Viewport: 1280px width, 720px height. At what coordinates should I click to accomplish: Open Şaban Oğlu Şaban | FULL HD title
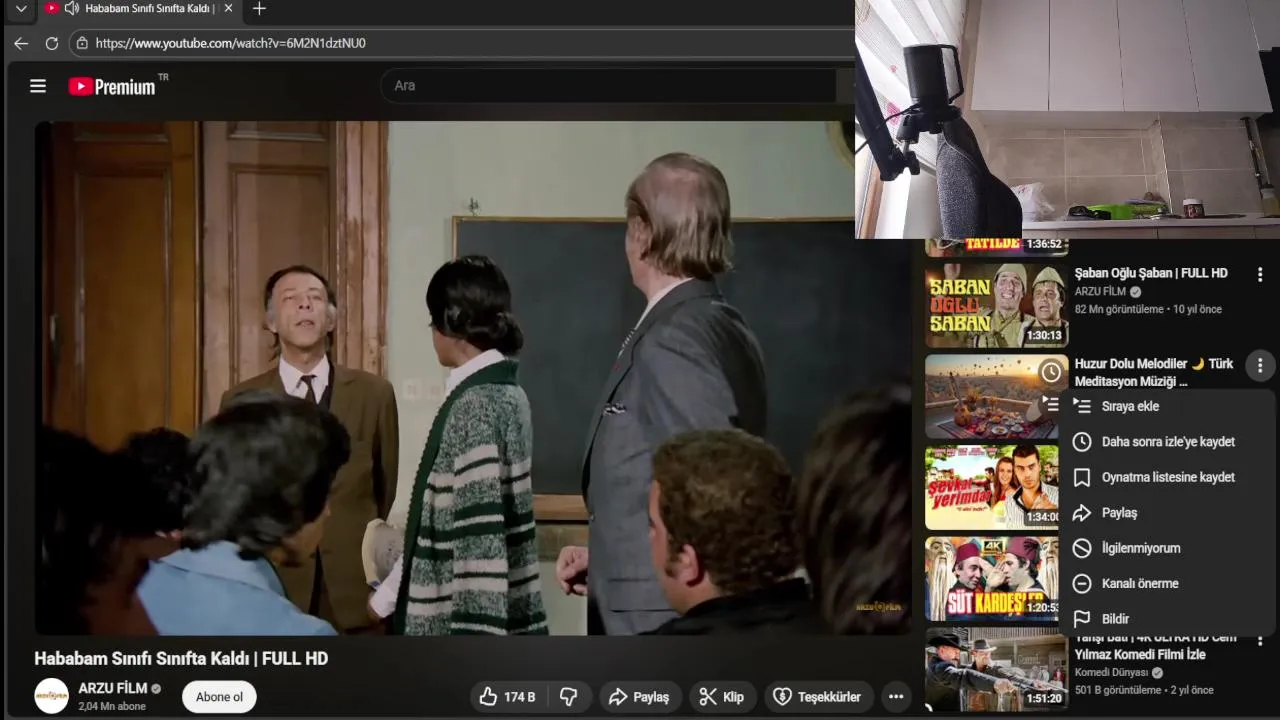[1151, 273]
